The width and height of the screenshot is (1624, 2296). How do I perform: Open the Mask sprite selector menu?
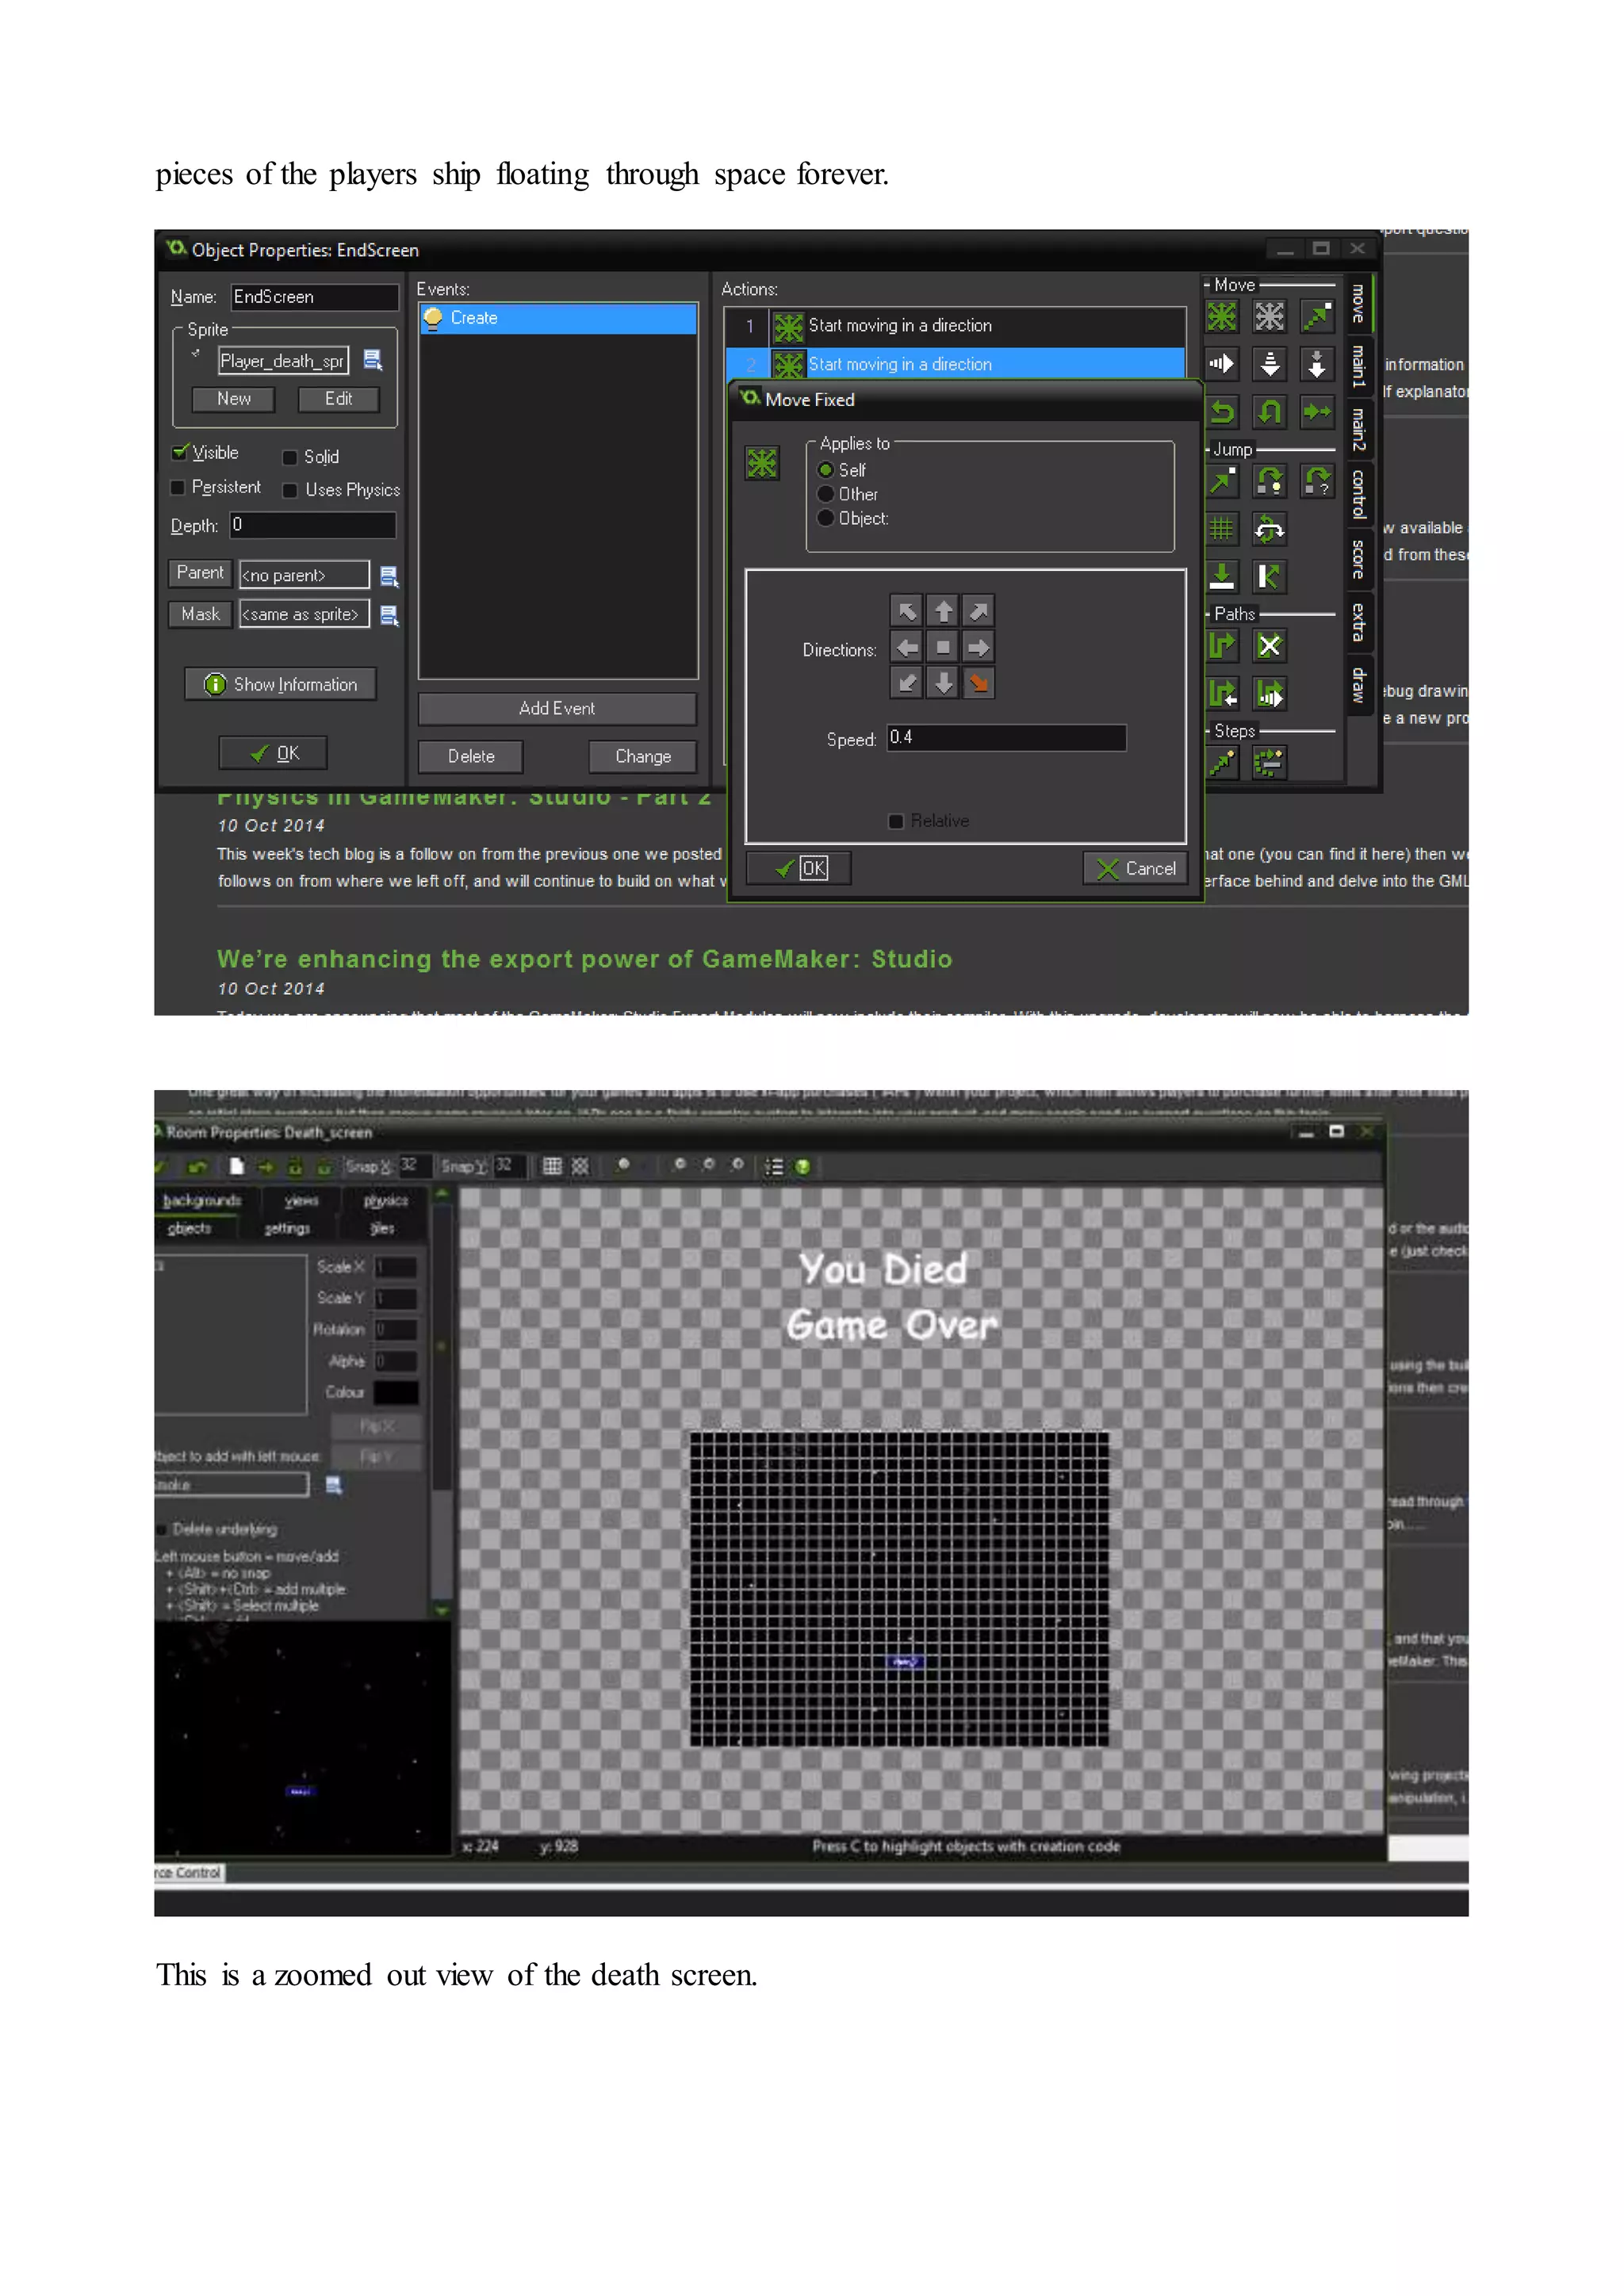pos(389,614)
